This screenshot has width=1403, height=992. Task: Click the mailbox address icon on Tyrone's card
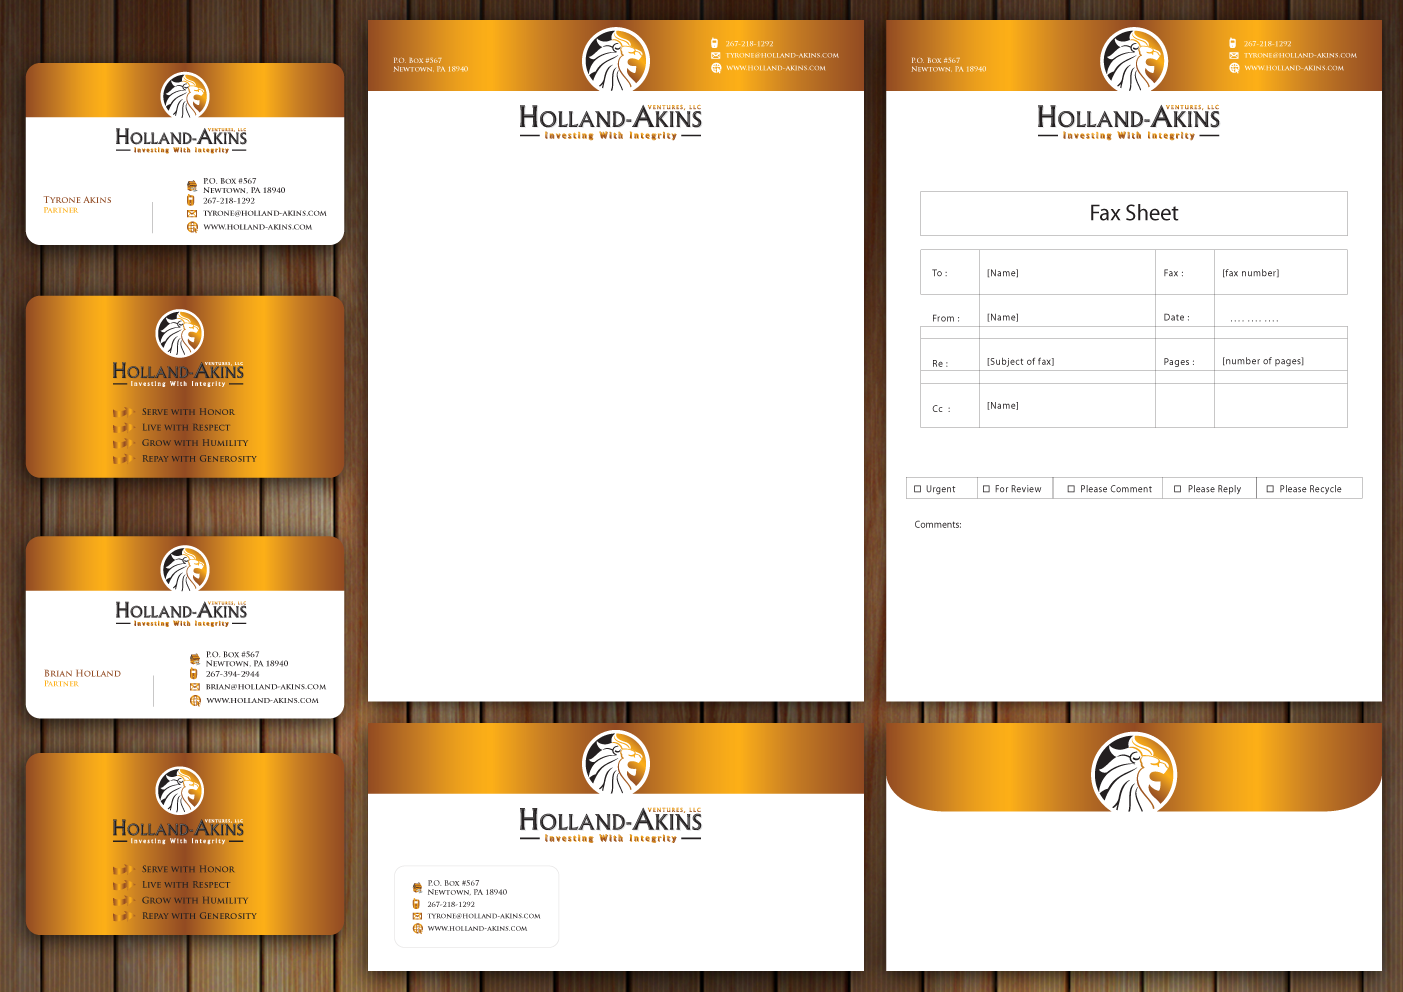click(192, 185)
